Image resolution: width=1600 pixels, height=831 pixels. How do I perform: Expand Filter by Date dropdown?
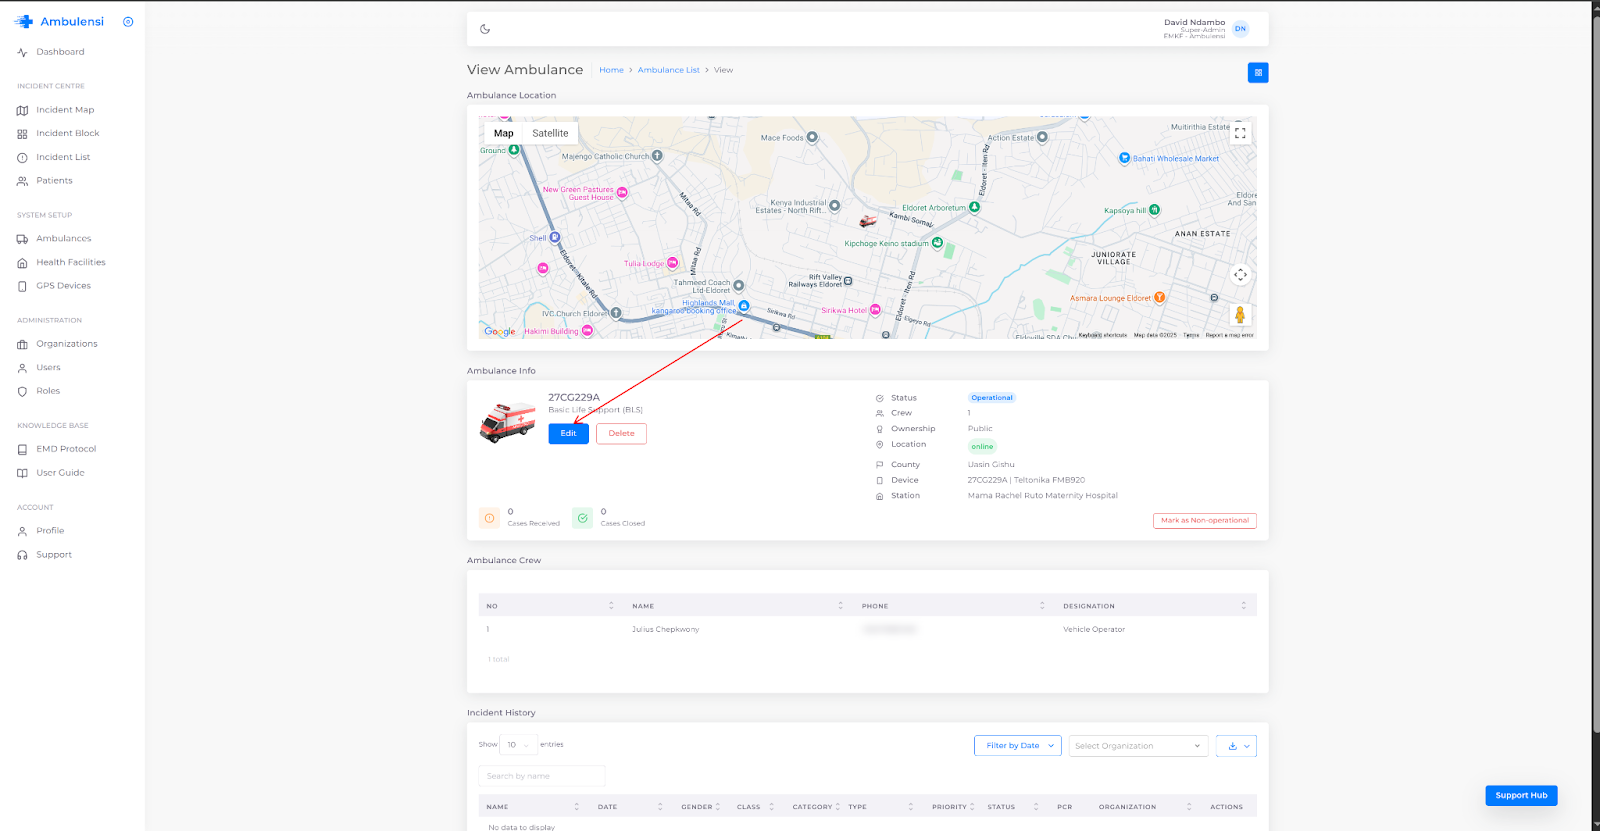[x=1017, y=746]
